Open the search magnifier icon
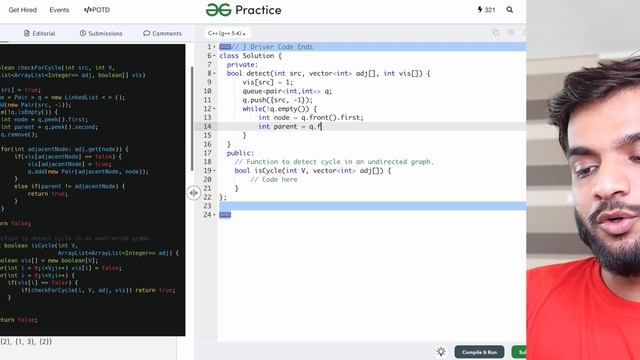This screenshot has width=640, height=360. [x=509, y=9]
